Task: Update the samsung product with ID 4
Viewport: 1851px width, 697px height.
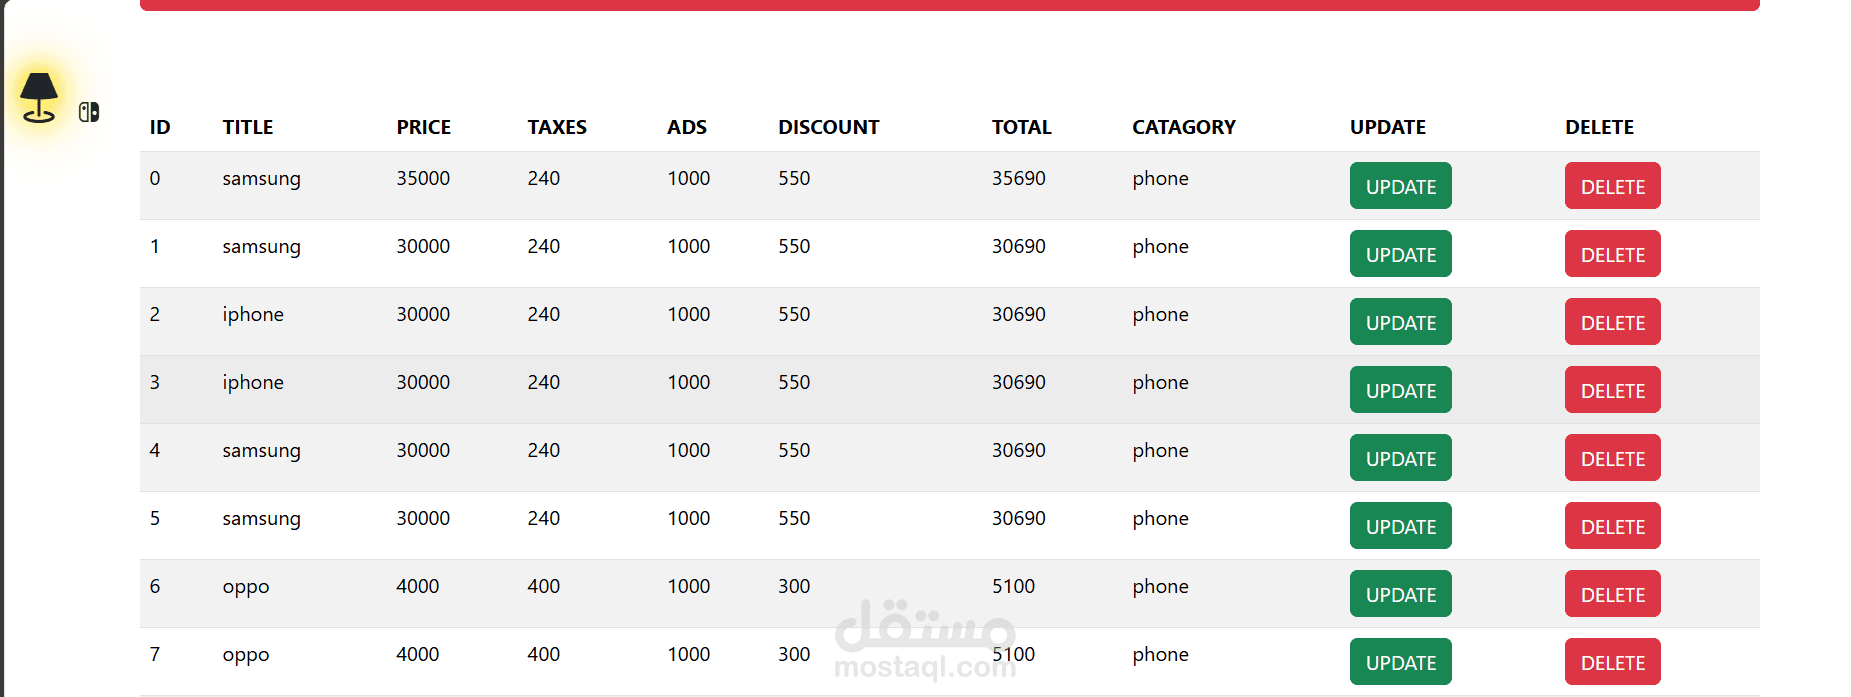Action: tap(1400, 458)
